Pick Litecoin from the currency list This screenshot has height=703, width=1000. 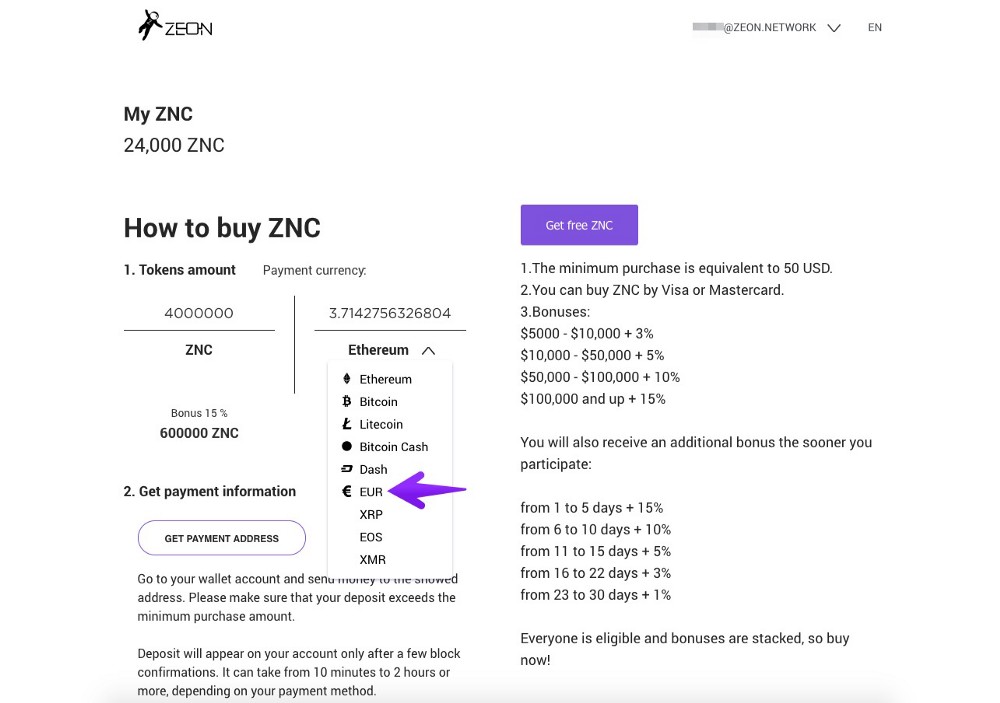[x=381, y=424]
